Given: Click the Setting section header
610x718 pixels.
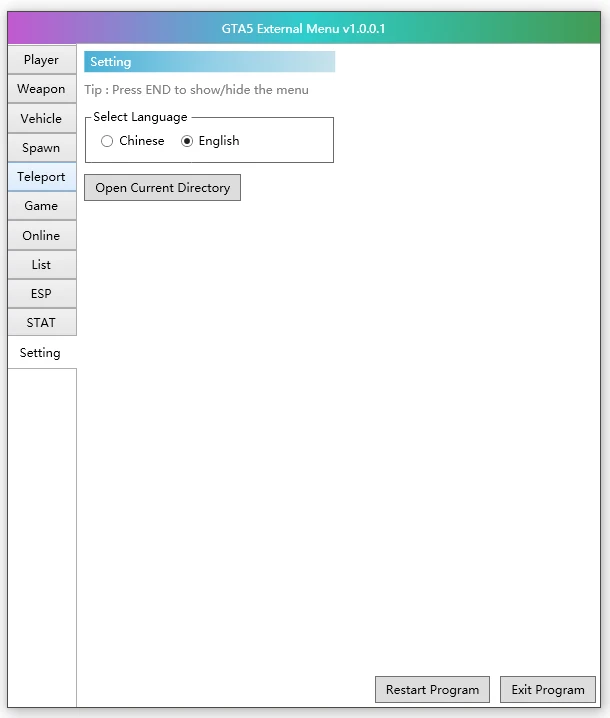Looking at the screenshot, I should pos(209,62).
